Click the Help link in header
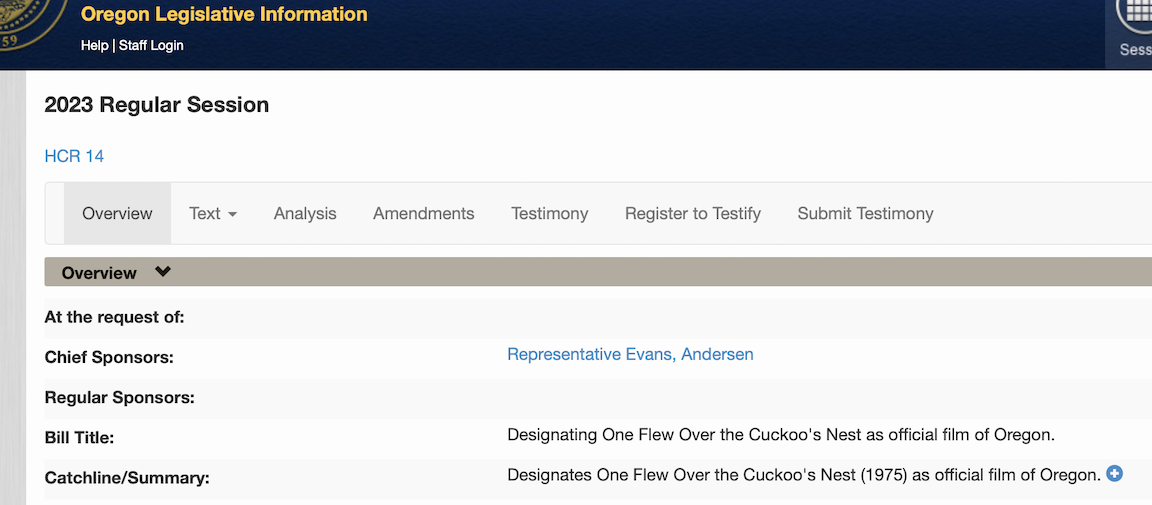The image size is (1152, 505). tap(94, 45)
